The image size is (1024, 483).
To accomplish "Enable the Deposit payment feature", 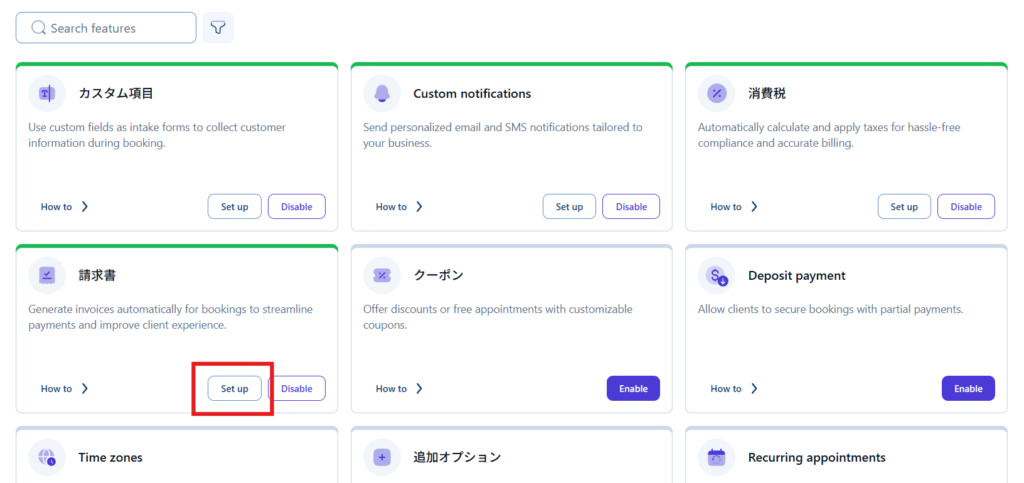I will (x=968, y=389).
